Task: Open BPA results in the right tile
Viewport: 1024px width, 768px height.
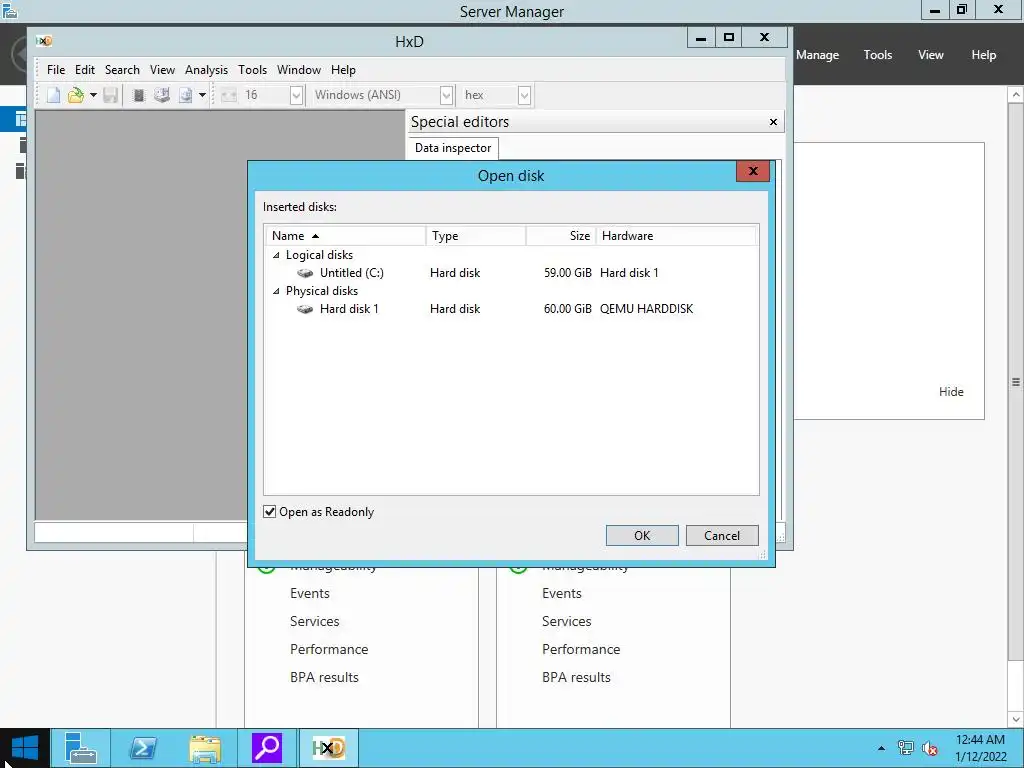Action: pos(576,678)
